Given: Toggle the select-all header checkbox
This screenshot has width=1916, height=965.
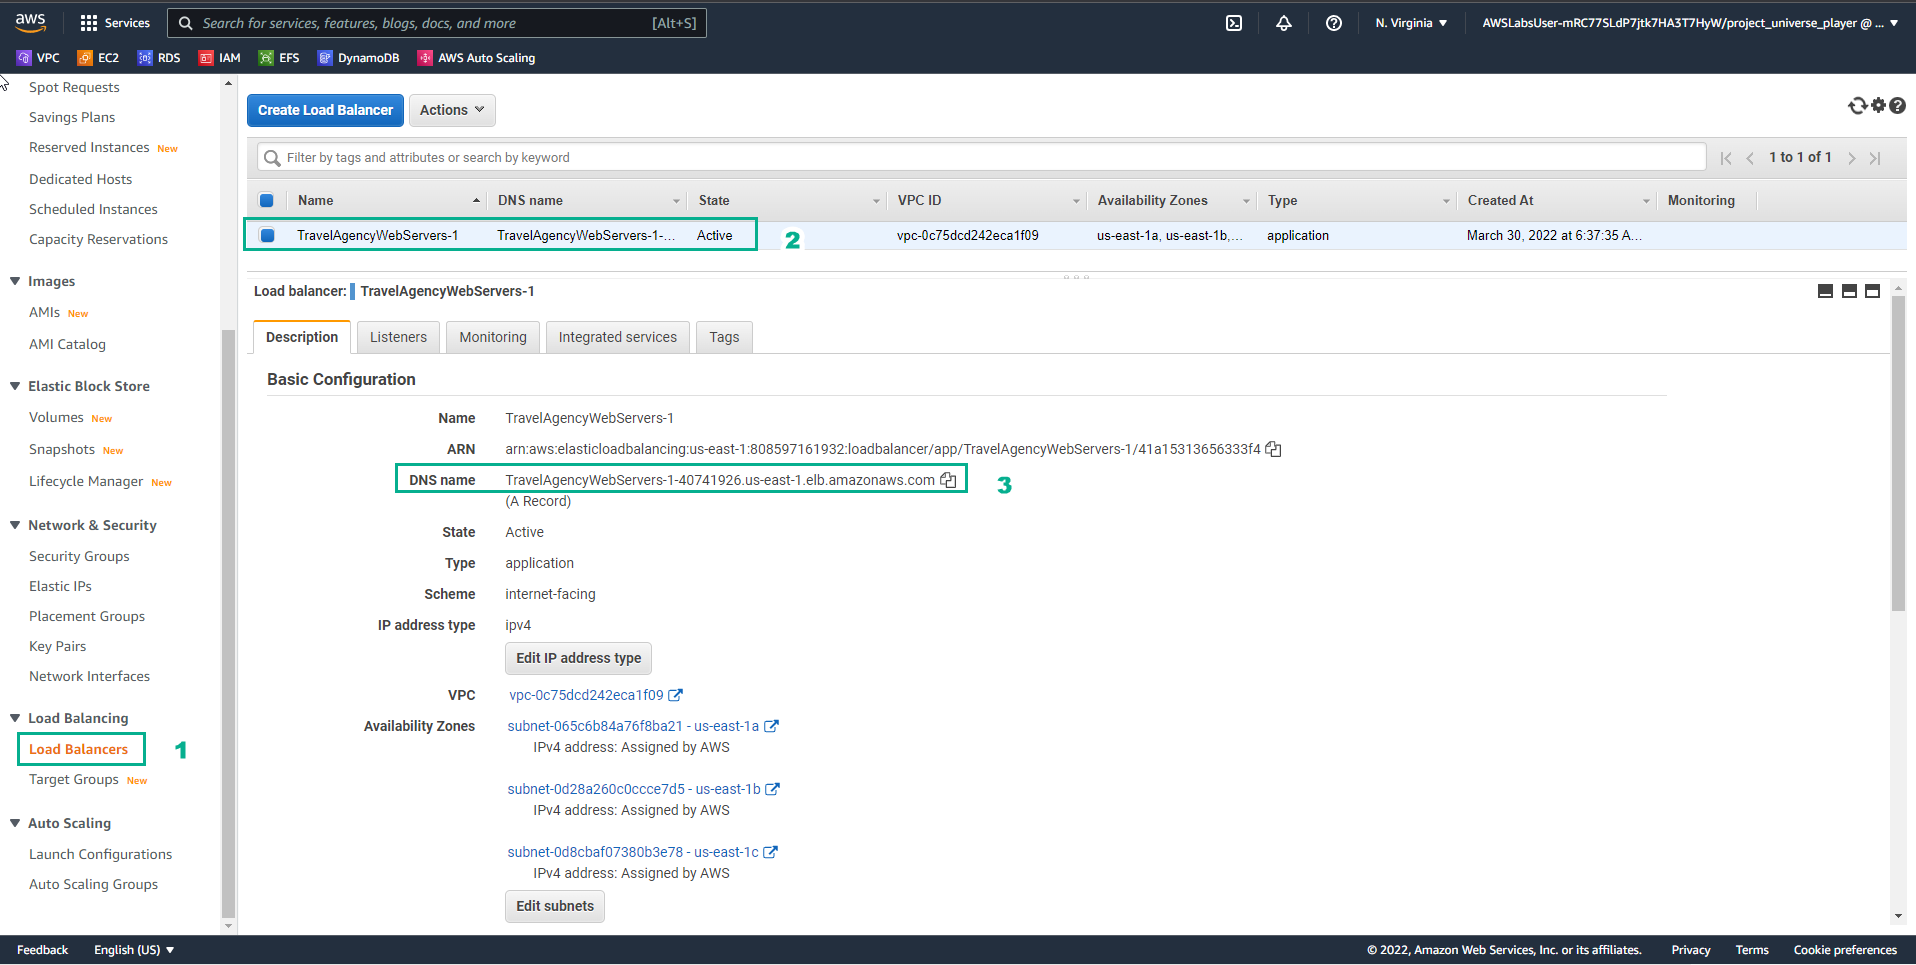Looking at the screenshot, I should (x=266, y=200).
